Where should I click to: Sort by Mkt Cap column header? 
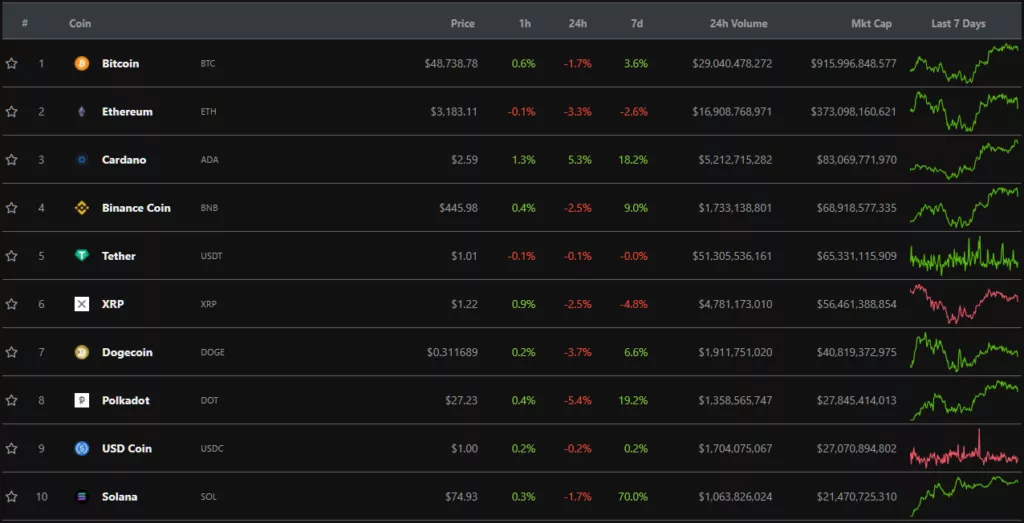(x=871, y=23)
